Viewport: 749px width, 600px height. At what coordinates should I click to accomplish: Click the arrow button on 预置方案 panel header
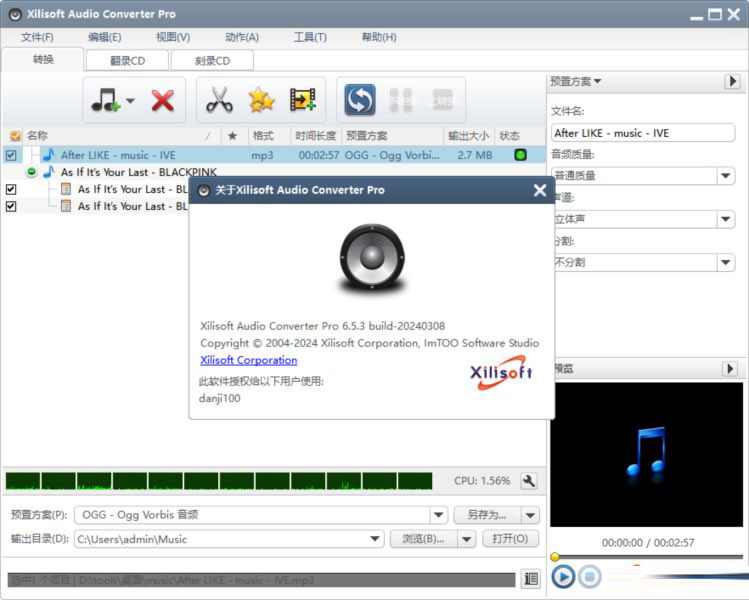click(732, 81)
